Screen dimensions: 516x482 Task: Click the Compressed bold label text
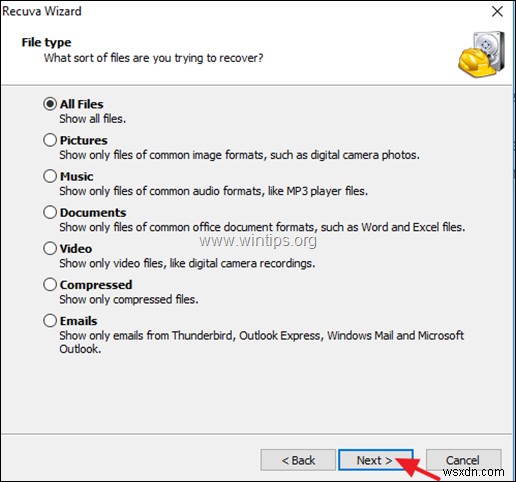pyautogui.click(x=96, y=285)
